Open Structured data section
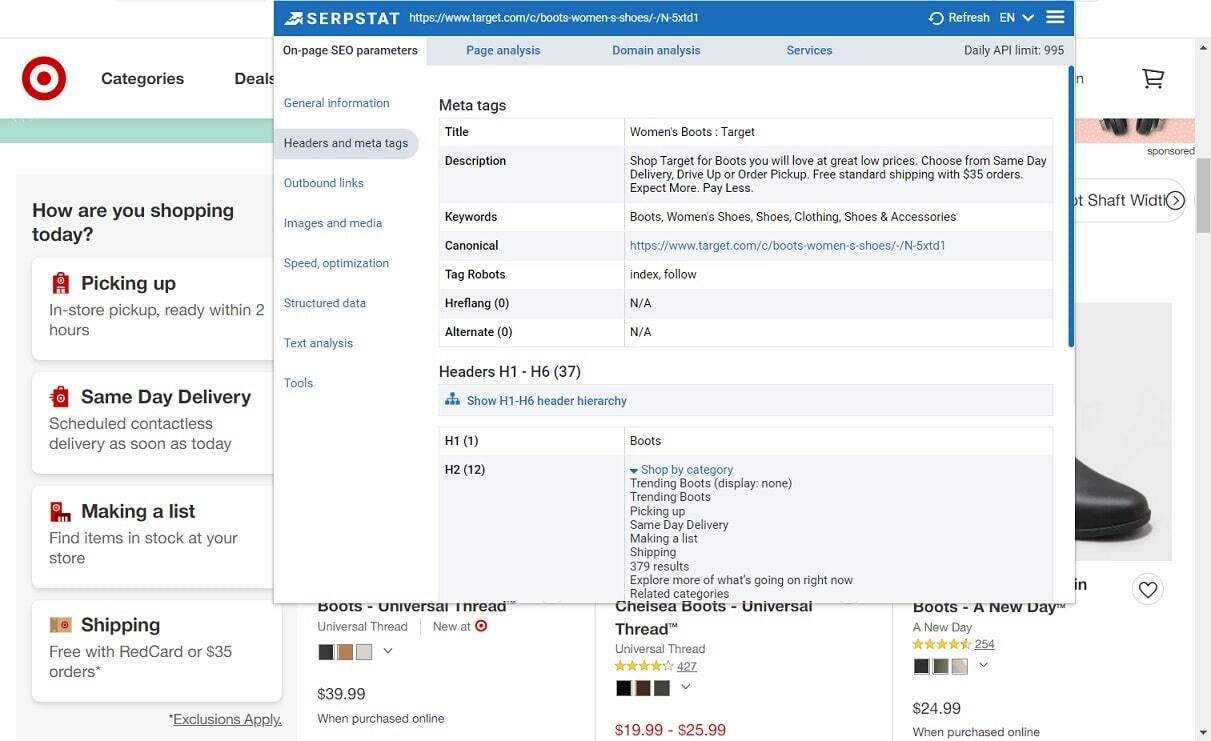 [x=325, y=303]
